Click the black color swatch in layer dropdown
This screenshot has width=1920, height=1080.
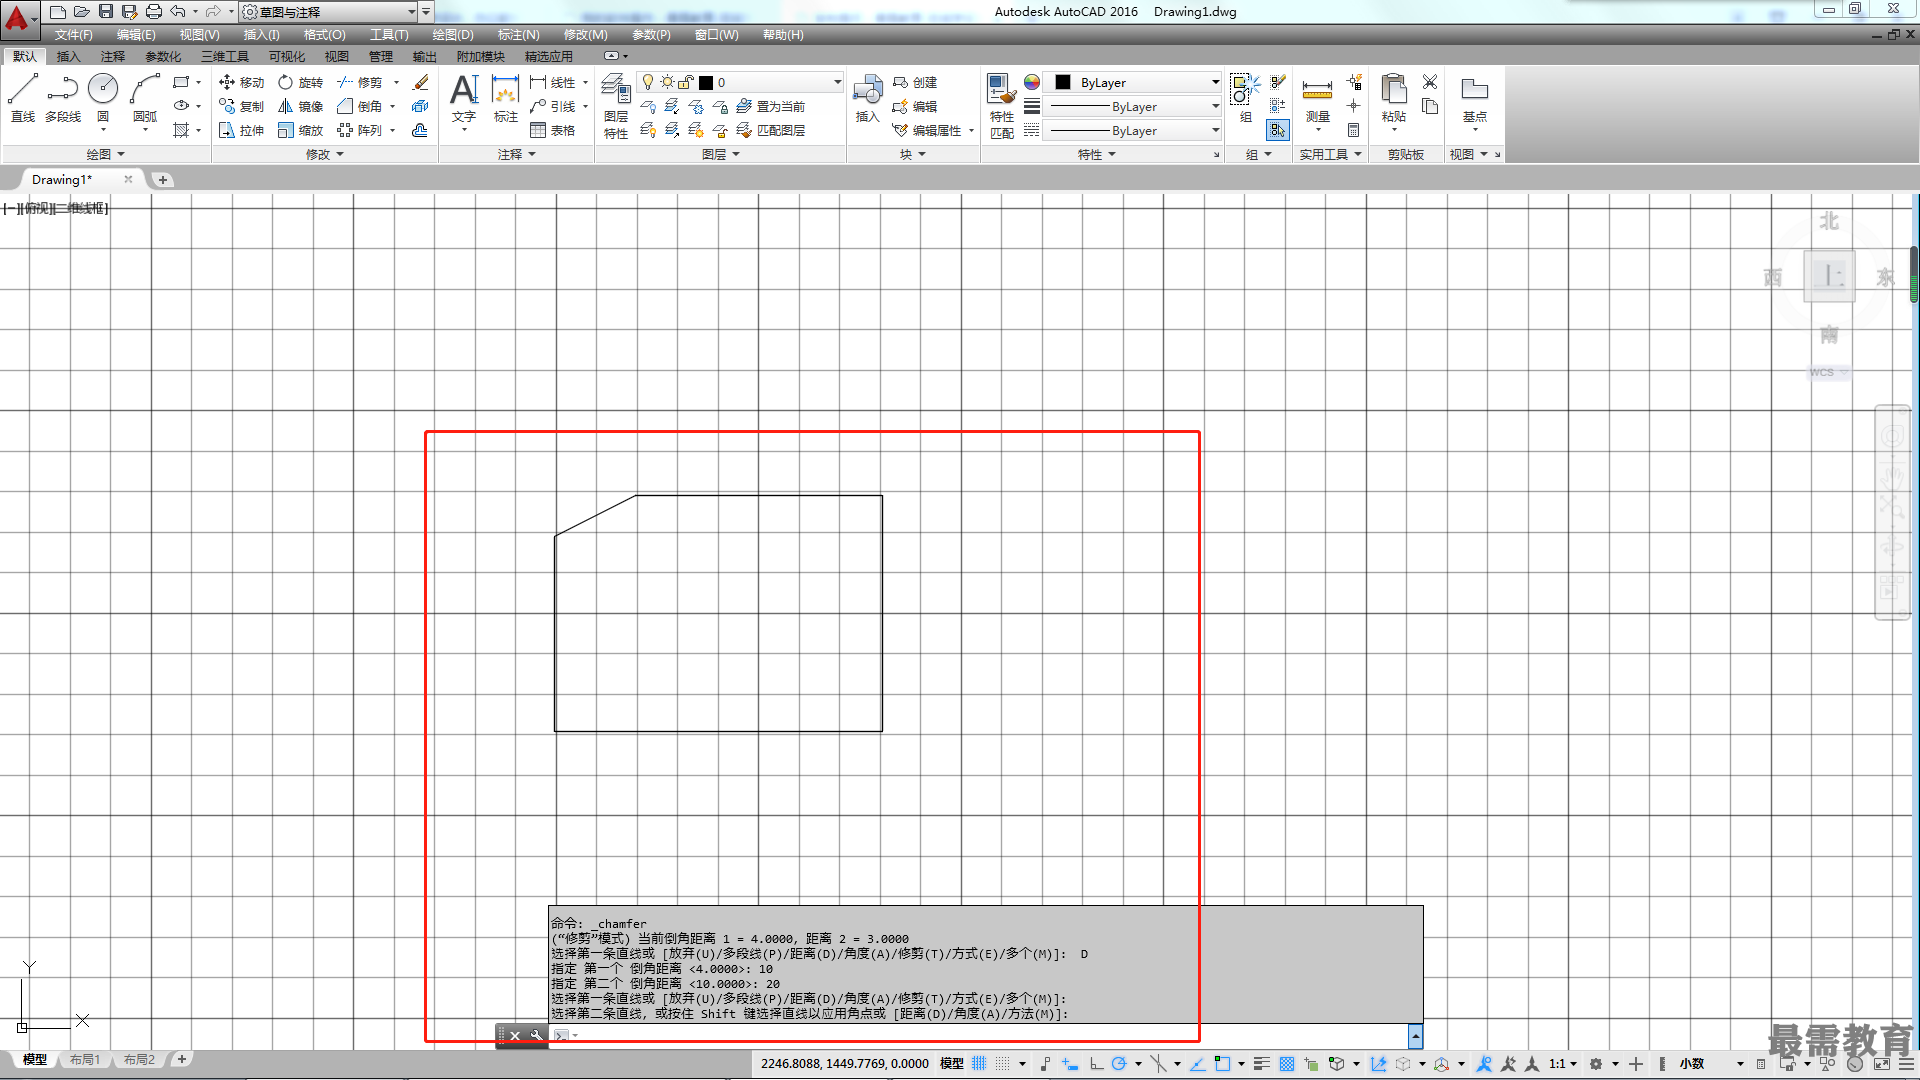click(x=706, y=83)
